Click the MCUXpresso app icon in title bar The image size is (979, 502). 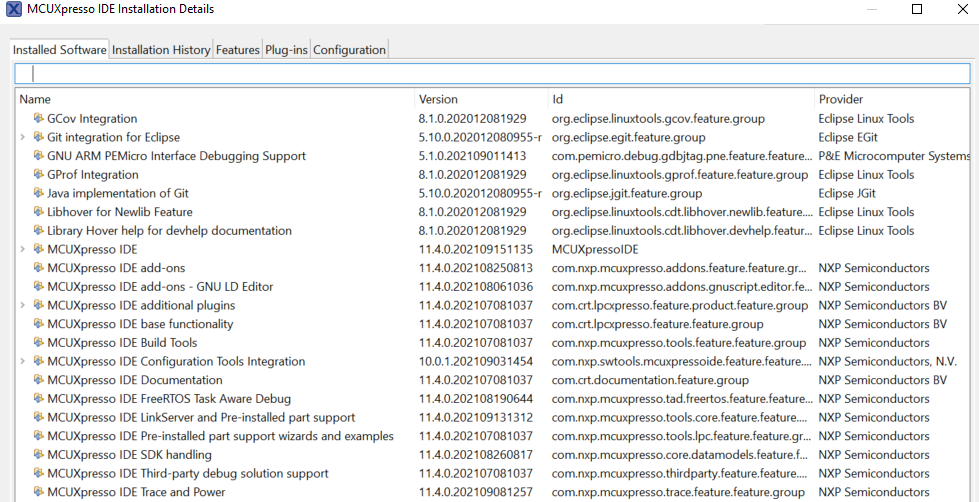(x=14, y=9)
